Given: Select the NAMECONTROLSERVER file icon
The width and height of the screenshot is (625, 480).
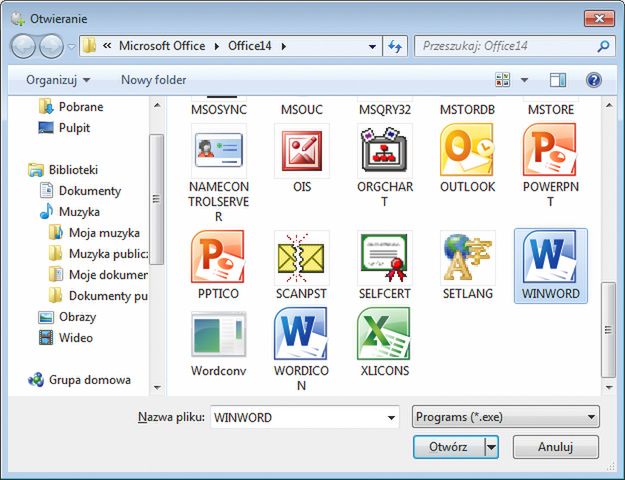Looking at the screenshot, I should (x=219, y=150).
